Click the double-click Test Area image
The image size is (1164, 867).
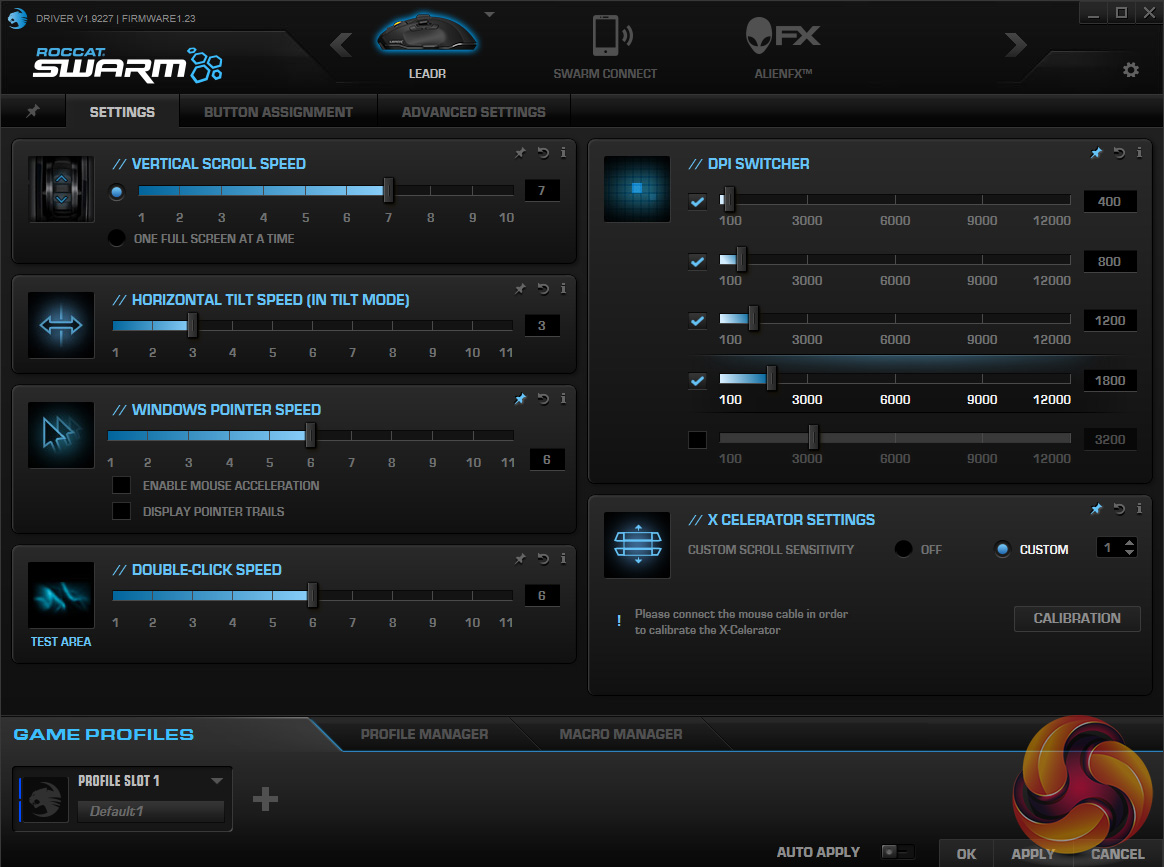61,595
